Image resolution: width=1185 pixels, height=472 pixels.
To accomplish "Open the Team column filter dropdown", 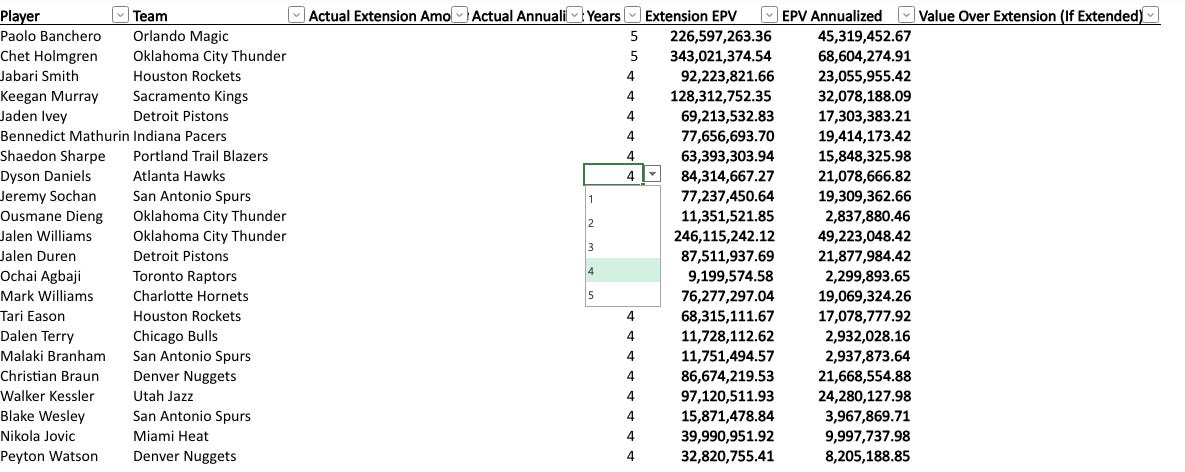I will (x=296, y=15).
